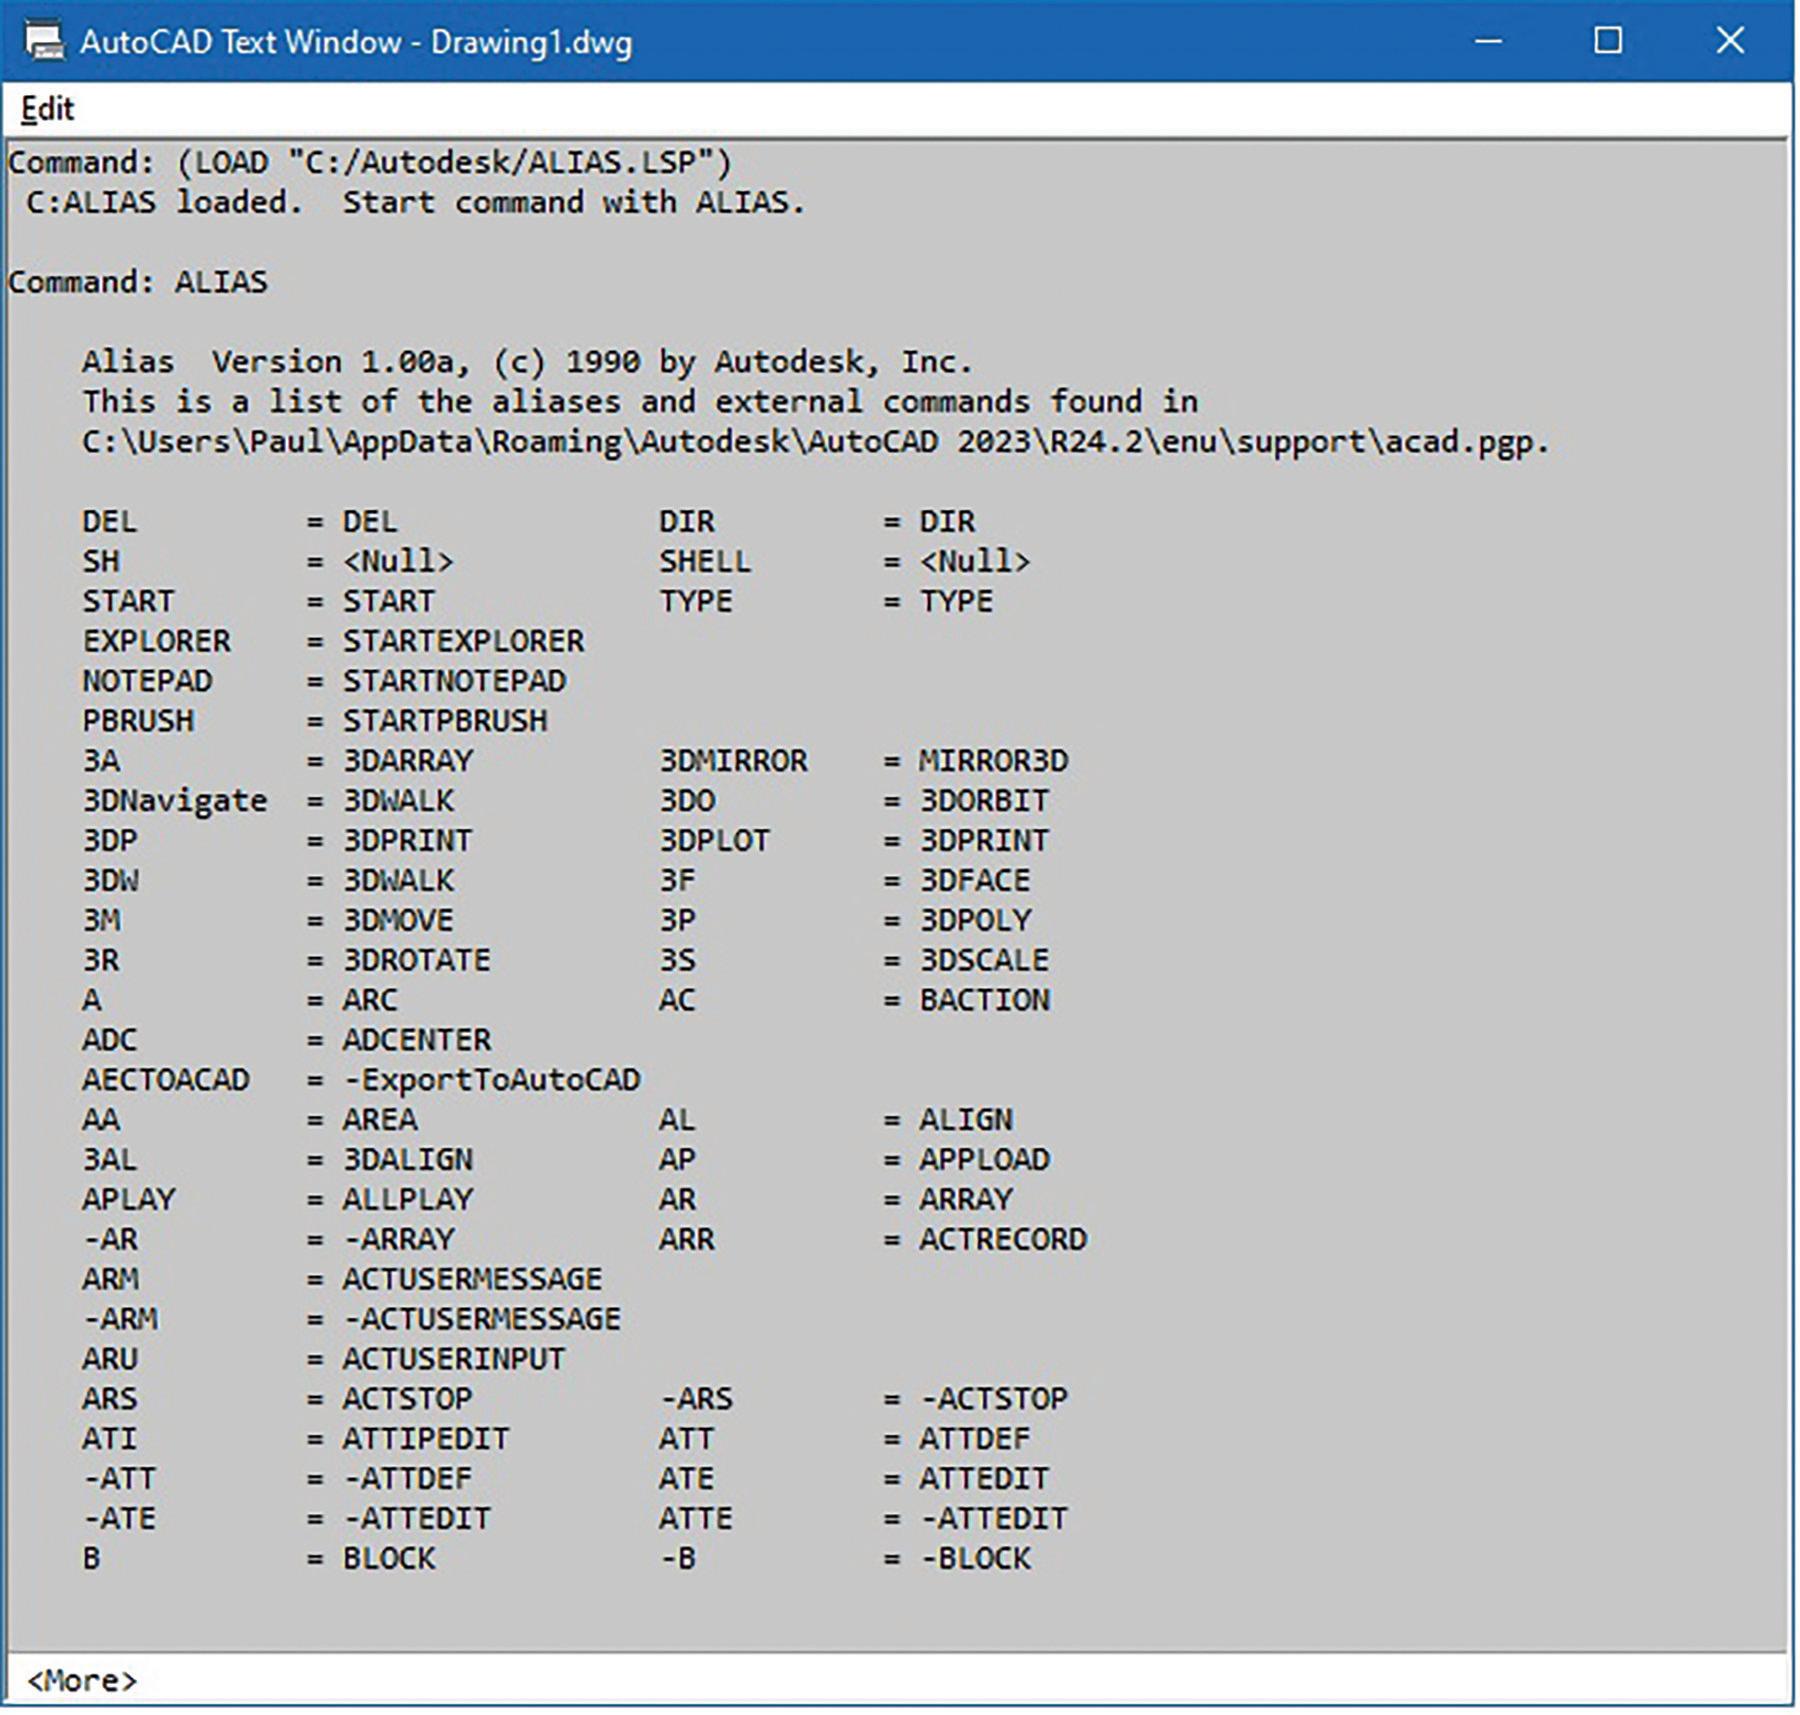Image resolution: width=1800 pixels, height=1715 pixels.
Task: Click the acad.pgp file path line
Action: 816,441
